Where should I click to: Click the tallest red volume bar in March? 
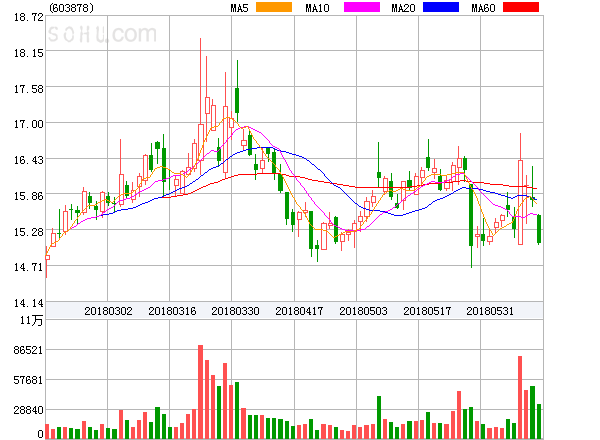[x=201, y=392]
